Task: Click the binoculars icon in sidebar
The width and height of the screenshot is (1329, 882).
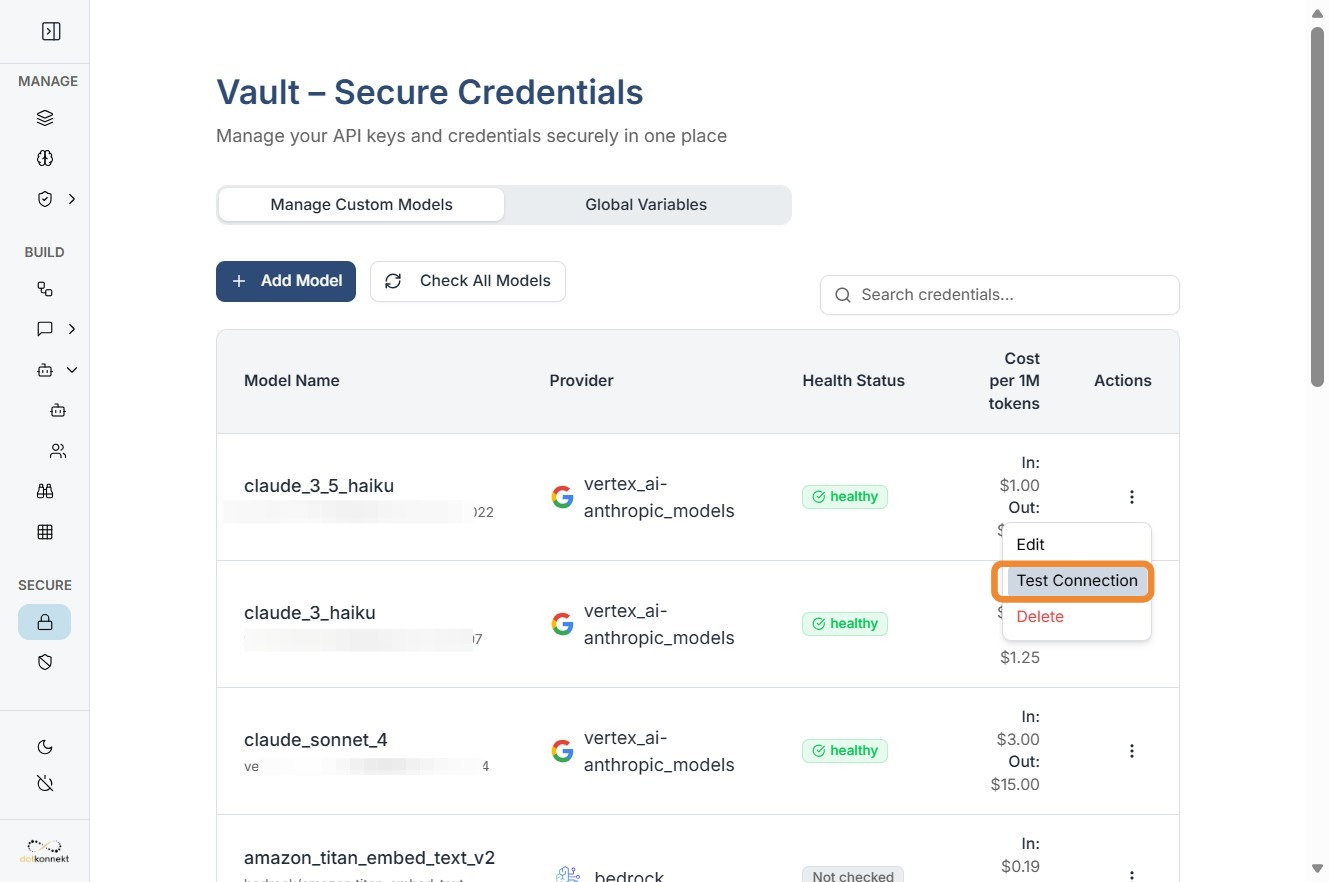Action: coord(45,491)
